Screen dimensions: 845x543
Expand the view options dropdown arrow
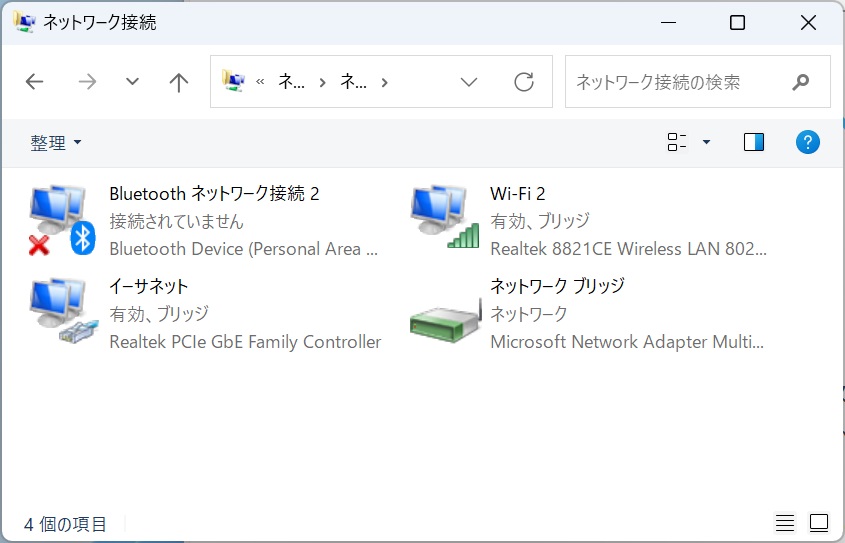(706, 142)
